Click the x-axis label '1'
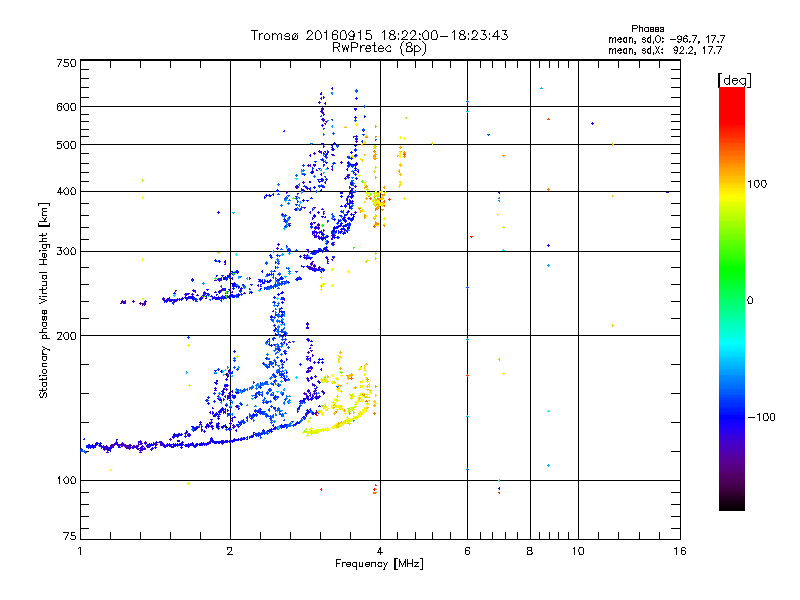 click(80, 551)
